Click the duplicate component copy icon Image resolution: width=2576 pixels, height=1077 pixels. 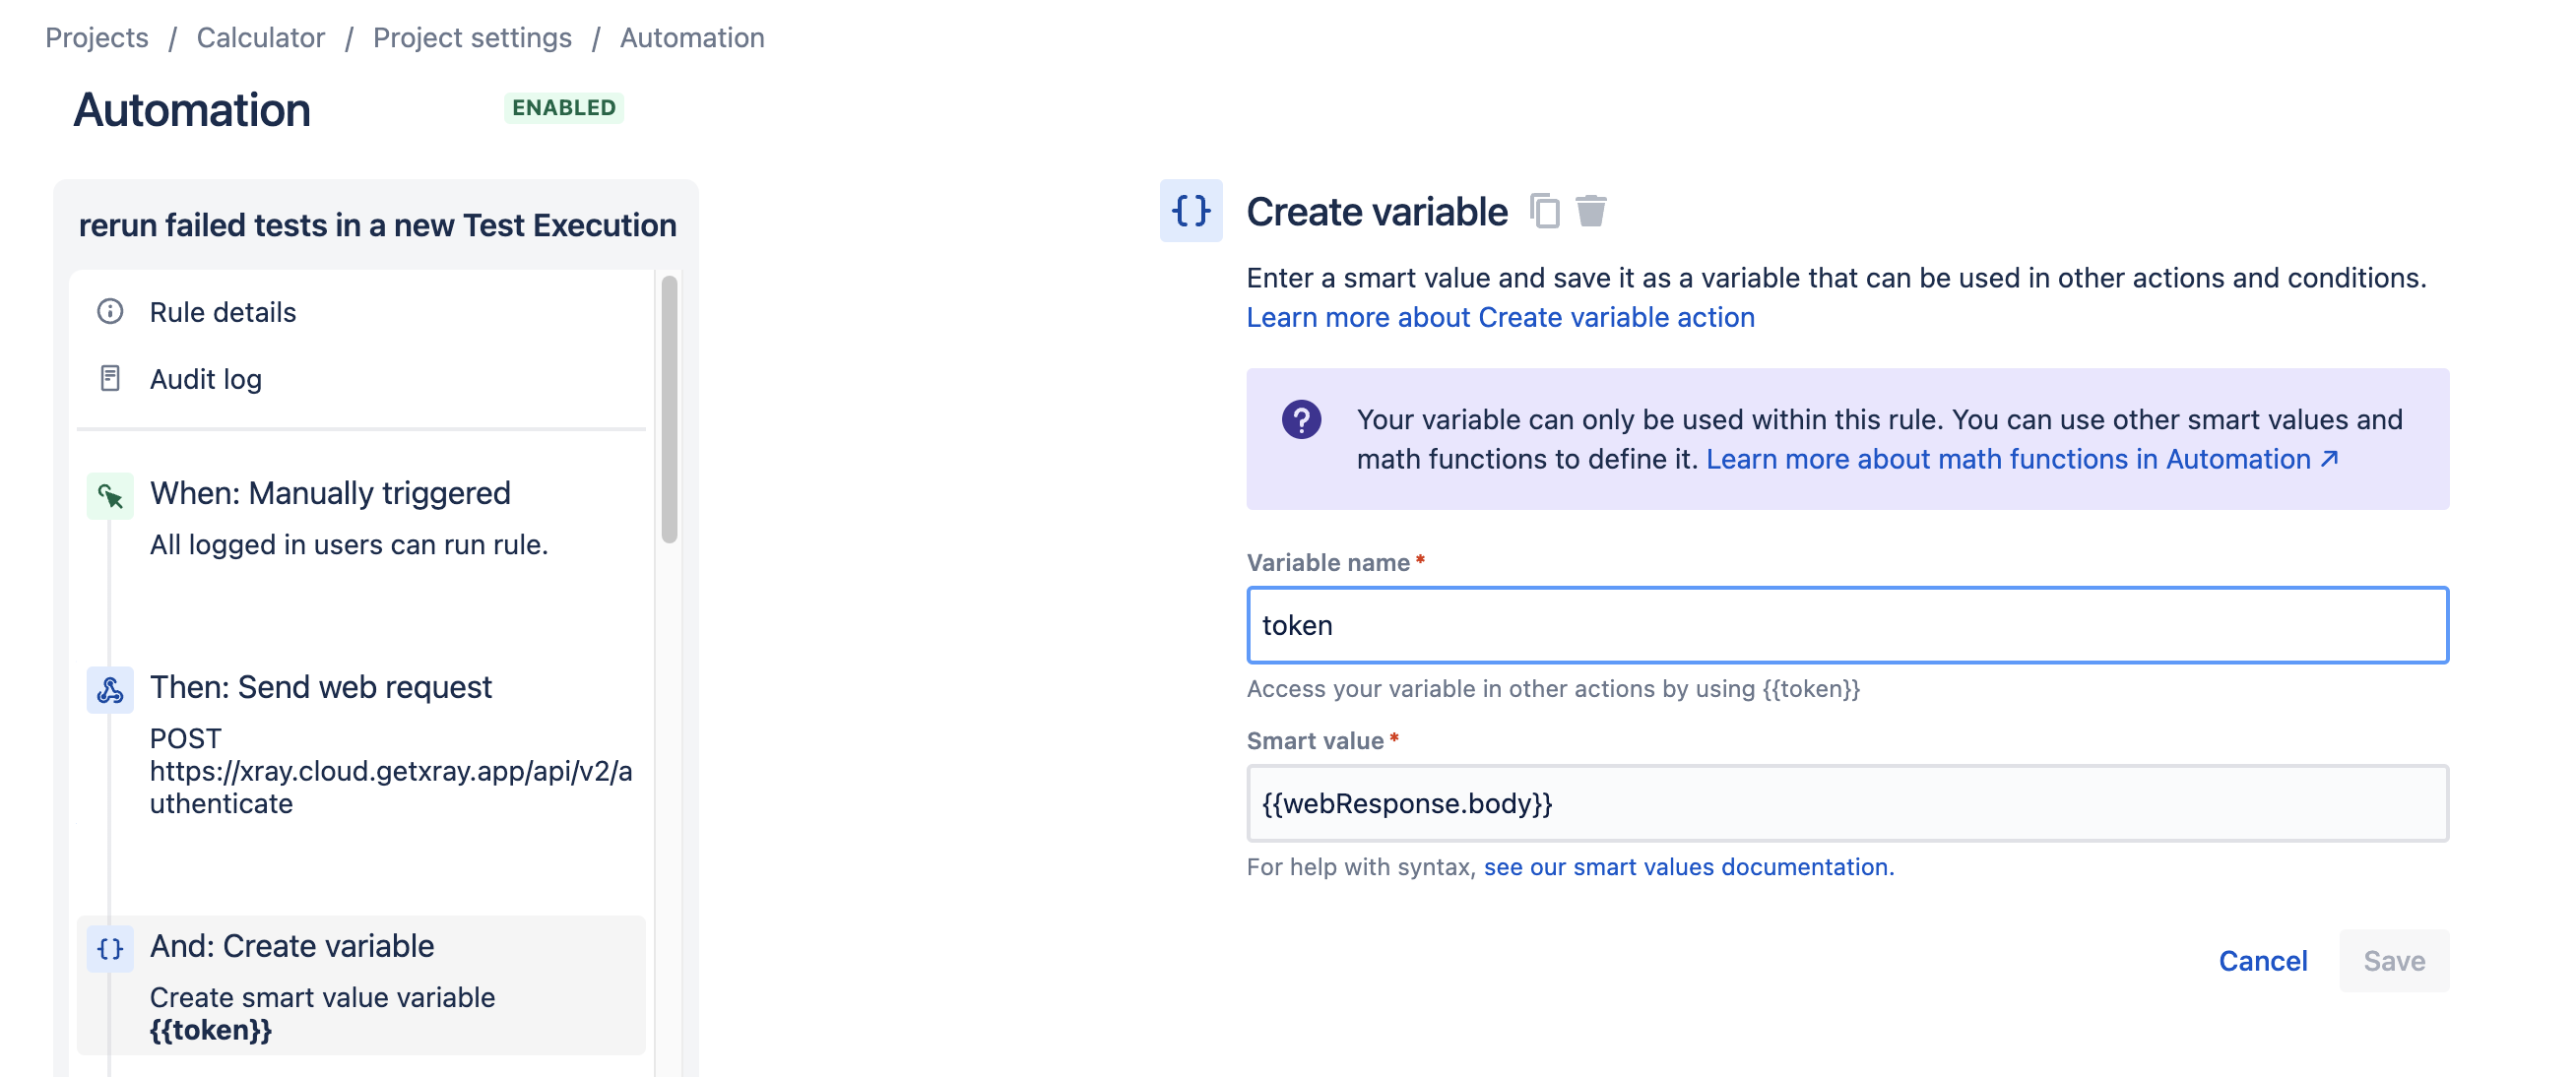tap(1545, 211)
